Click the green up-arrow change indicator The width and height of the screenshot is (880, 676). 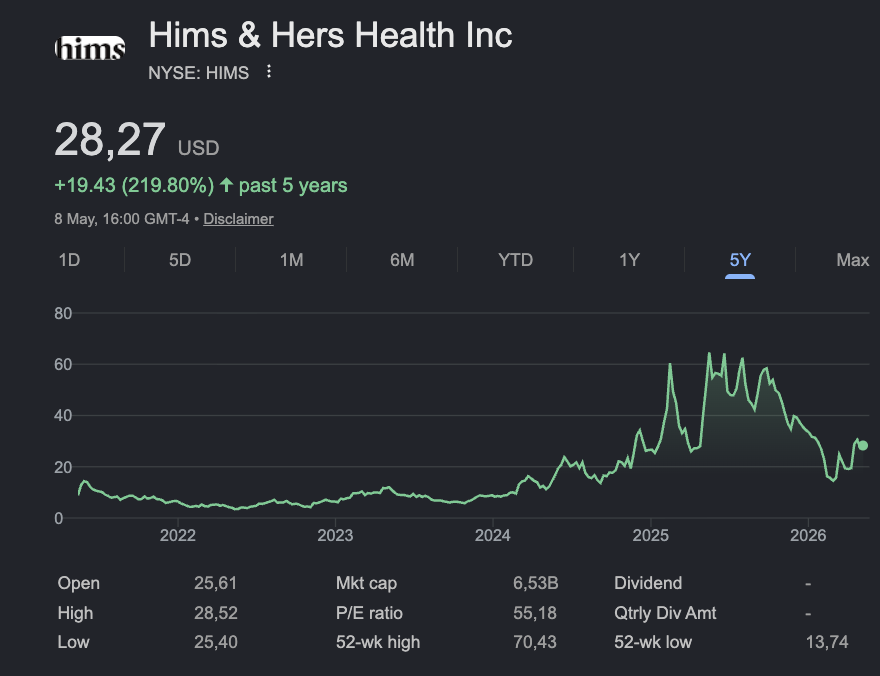coord(226,185)
